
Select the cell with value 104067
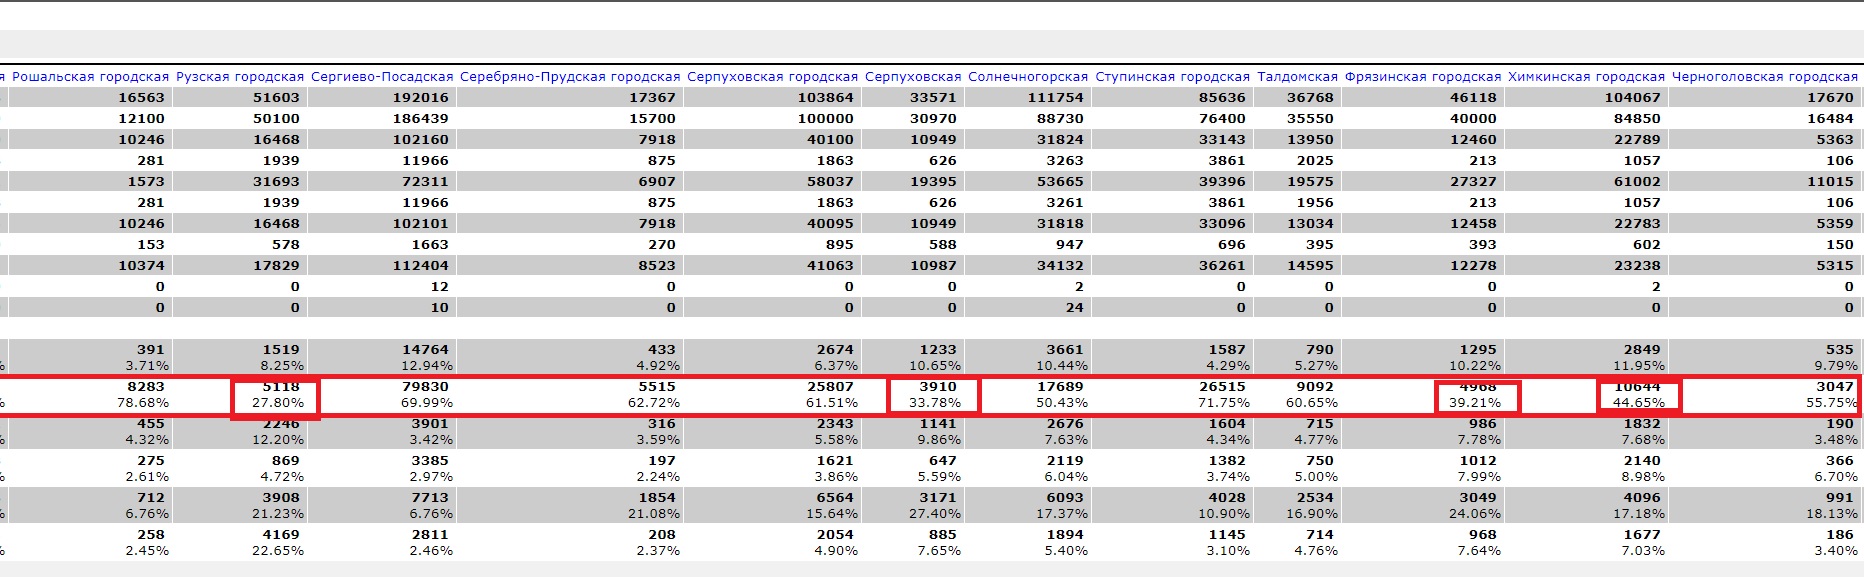pos(1586,97)
